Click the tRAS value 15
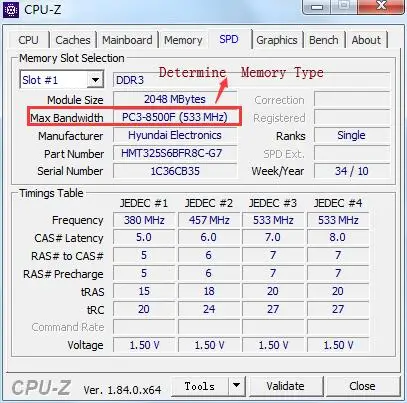This screenshot has height=403, width=407. (144, 291)
